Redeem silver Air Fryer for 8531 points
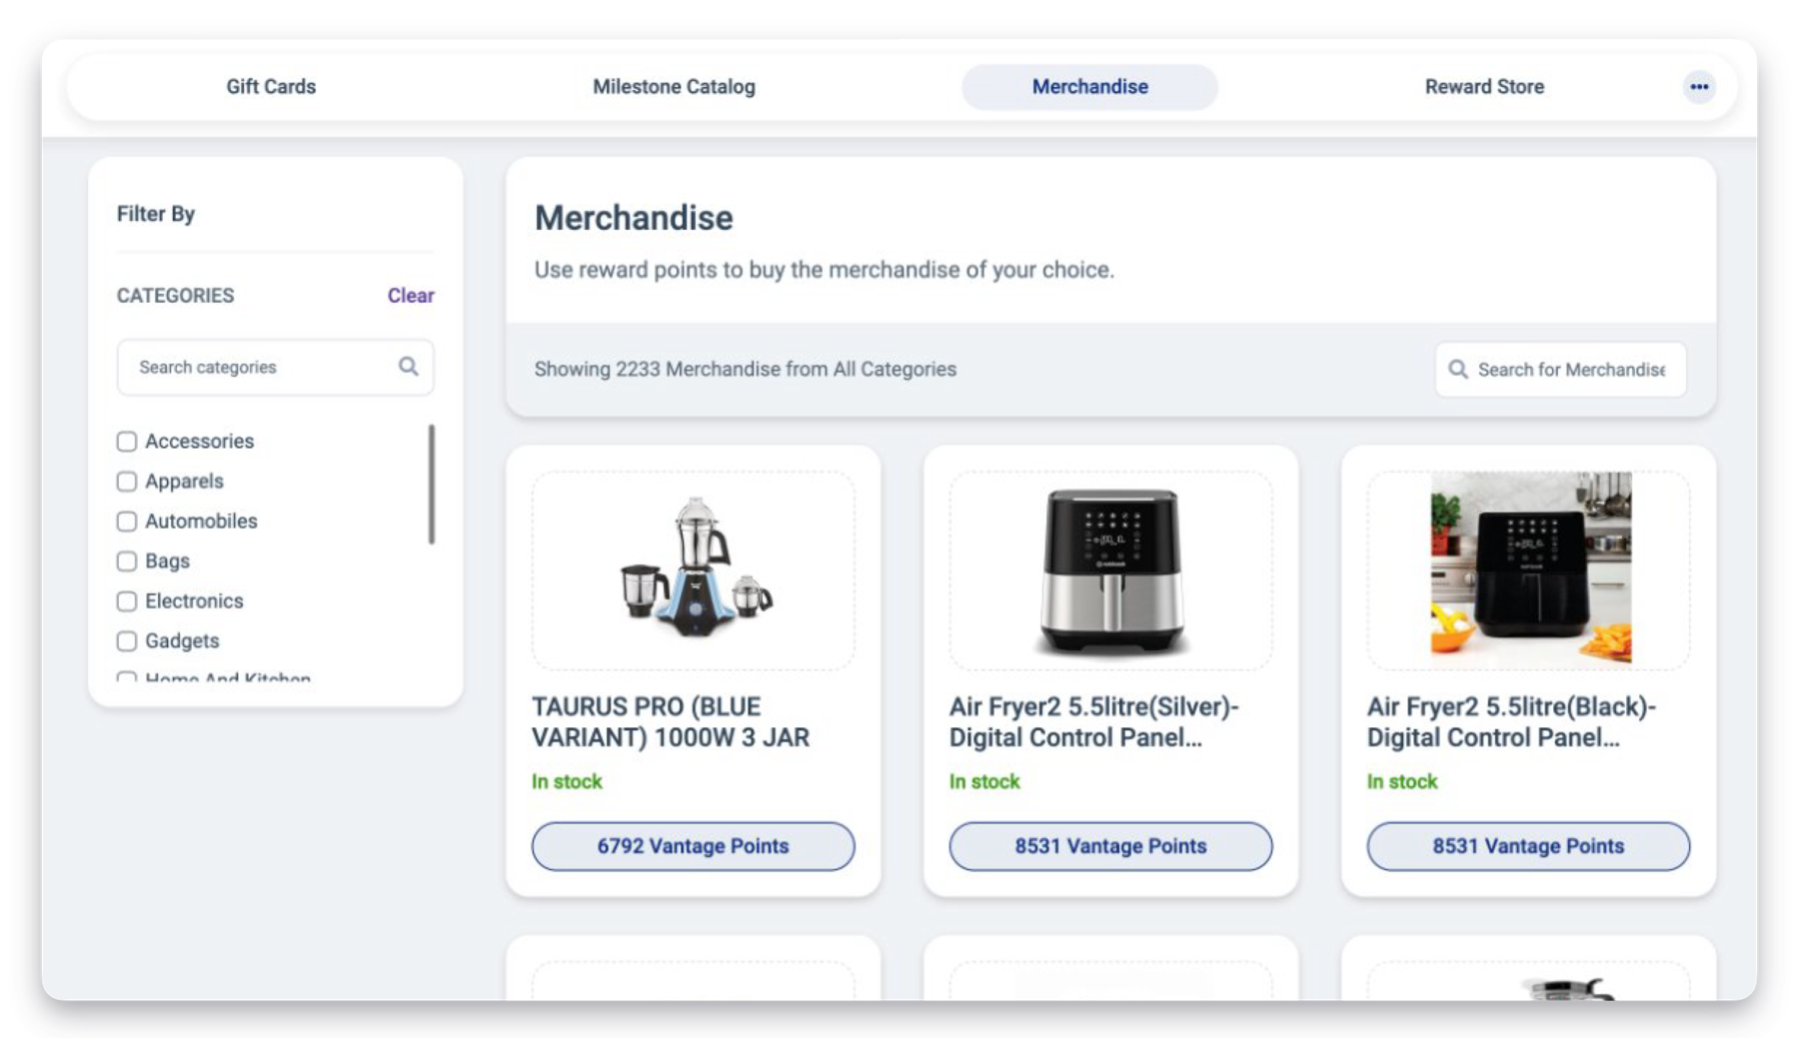 coord(1110,846)
